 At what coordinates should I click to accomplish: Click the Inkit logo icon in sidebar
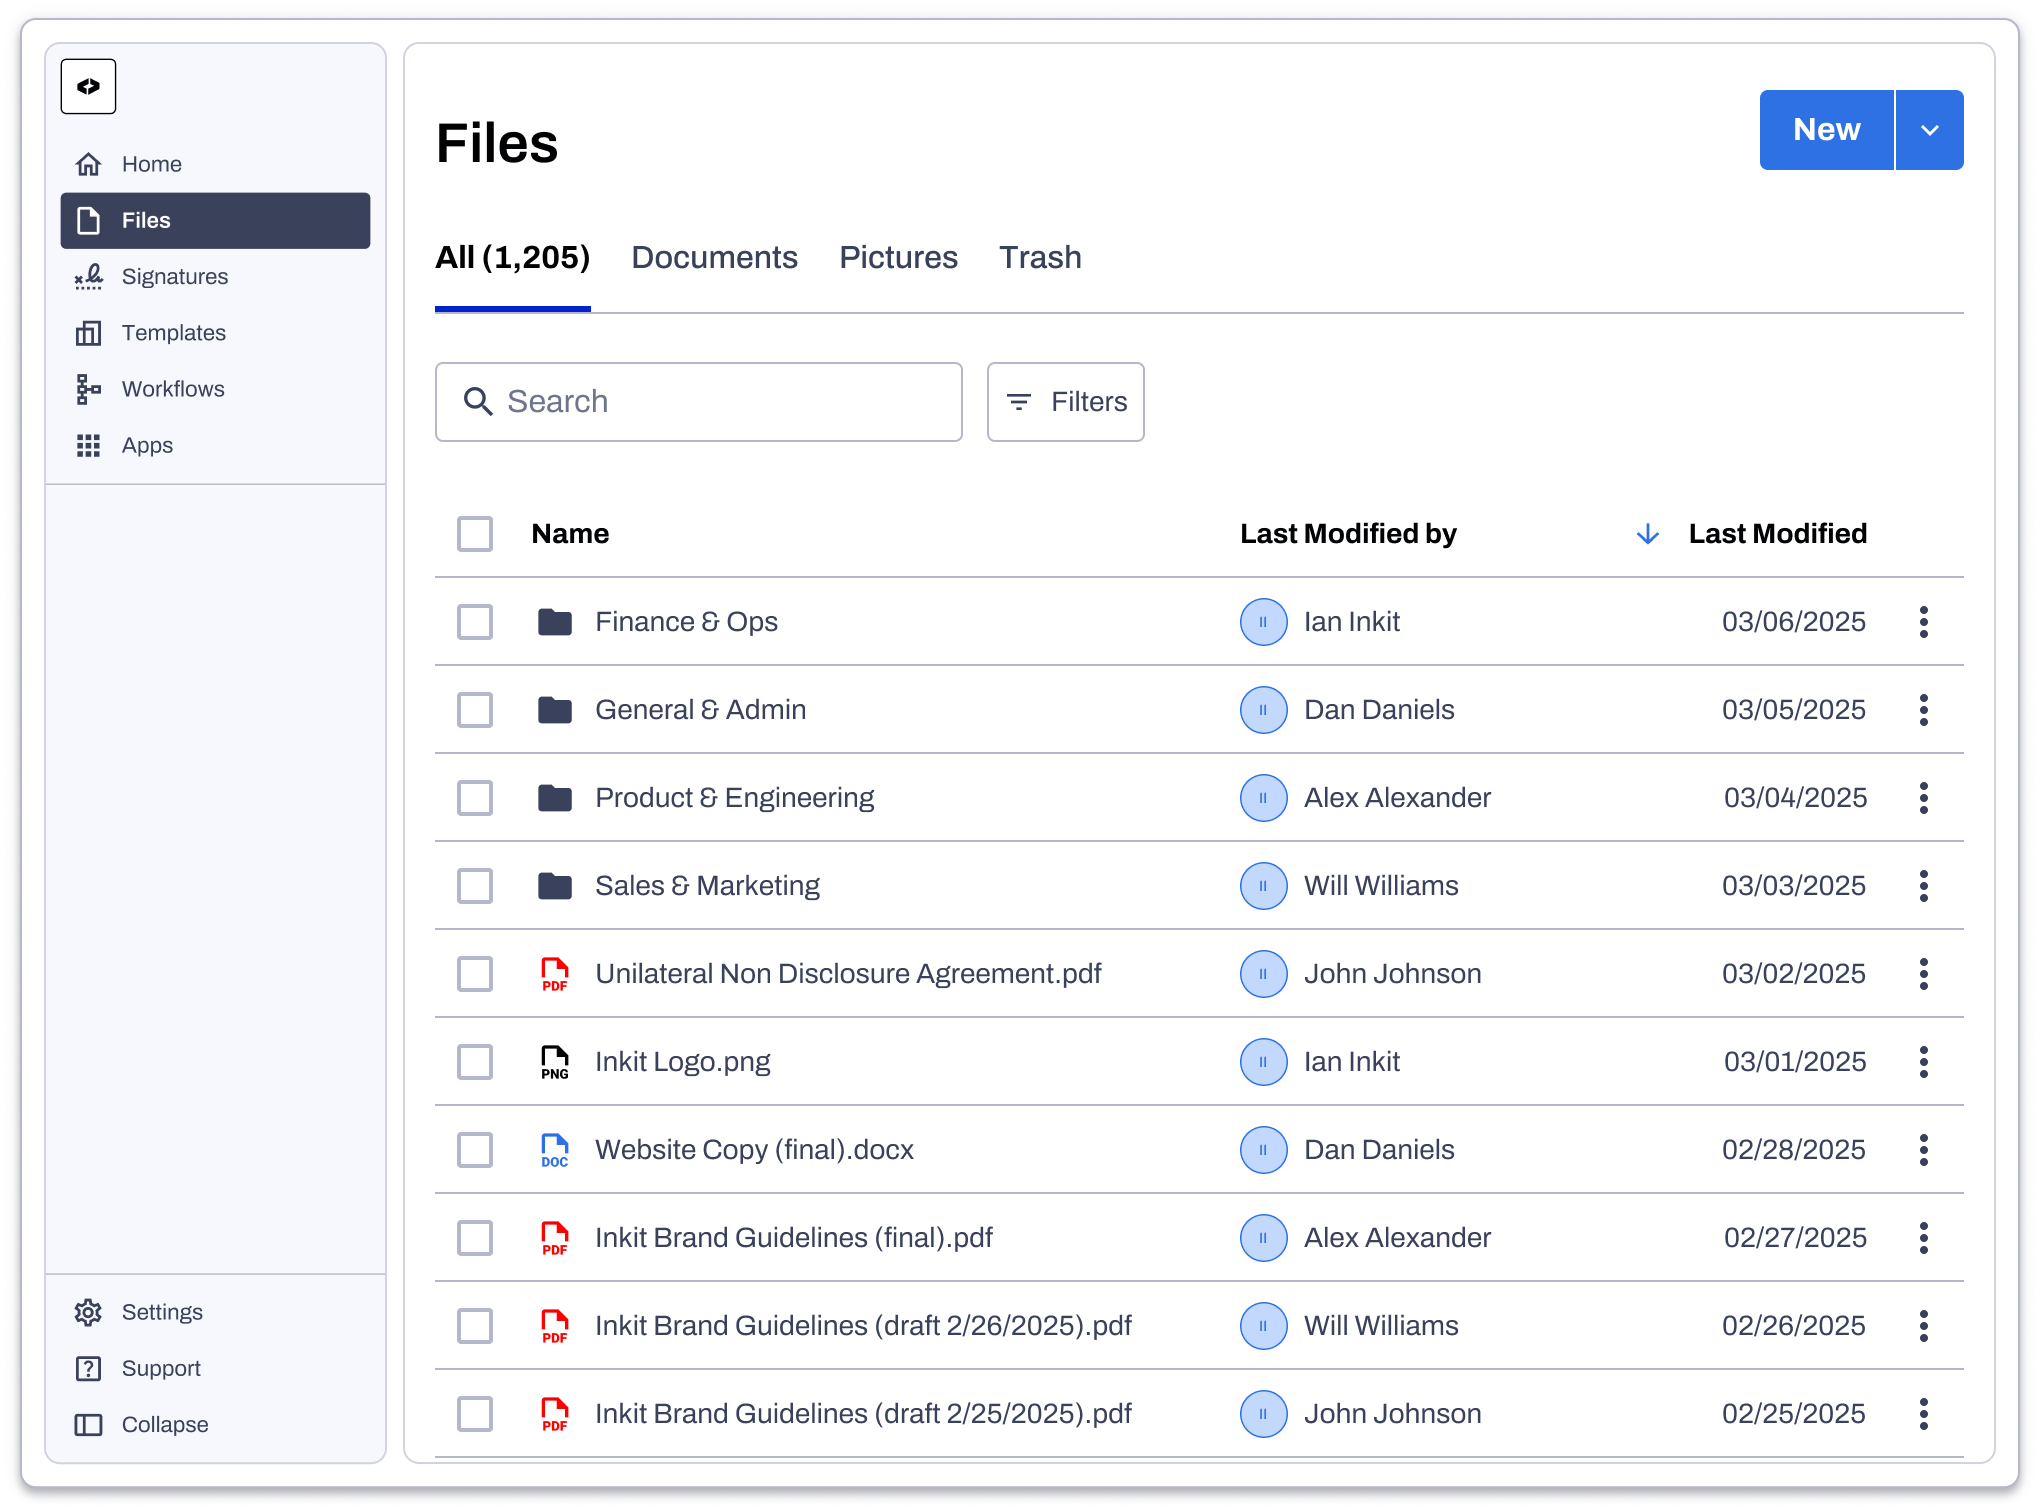pyautogui.click(x=88, y=87)
